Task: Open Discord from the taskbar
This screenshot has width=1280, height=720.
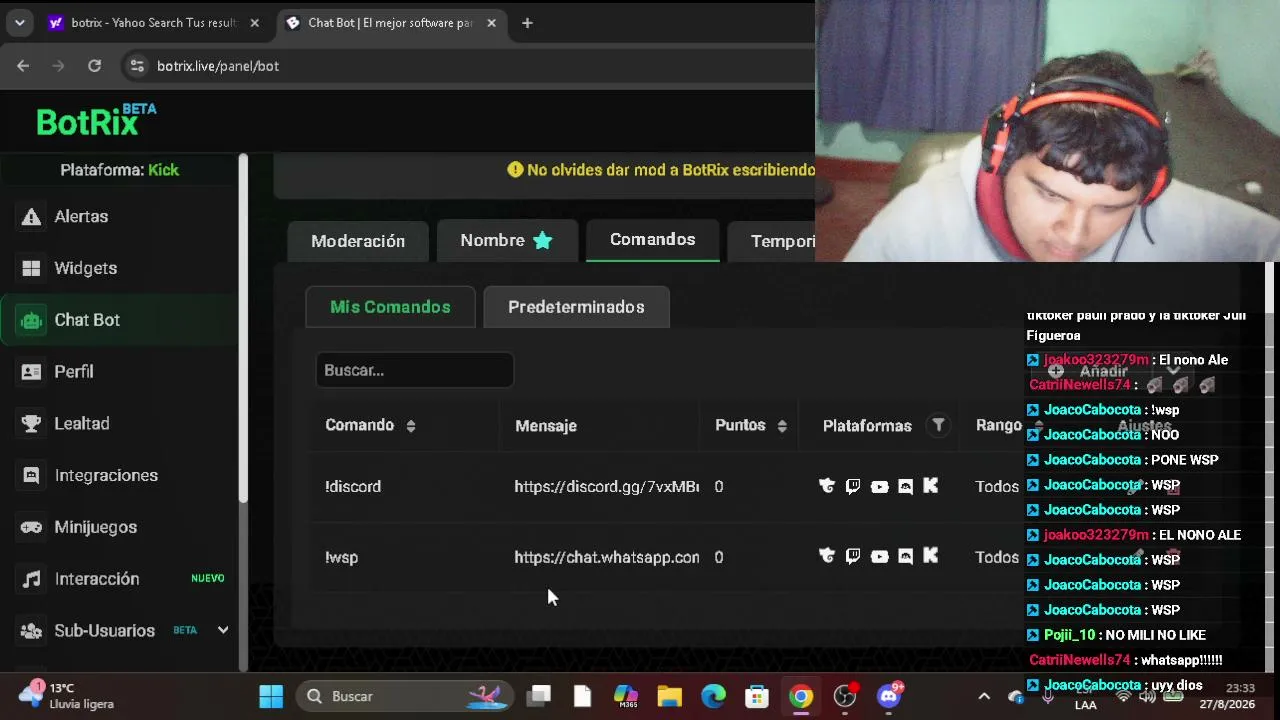Action: coord(889,696)
